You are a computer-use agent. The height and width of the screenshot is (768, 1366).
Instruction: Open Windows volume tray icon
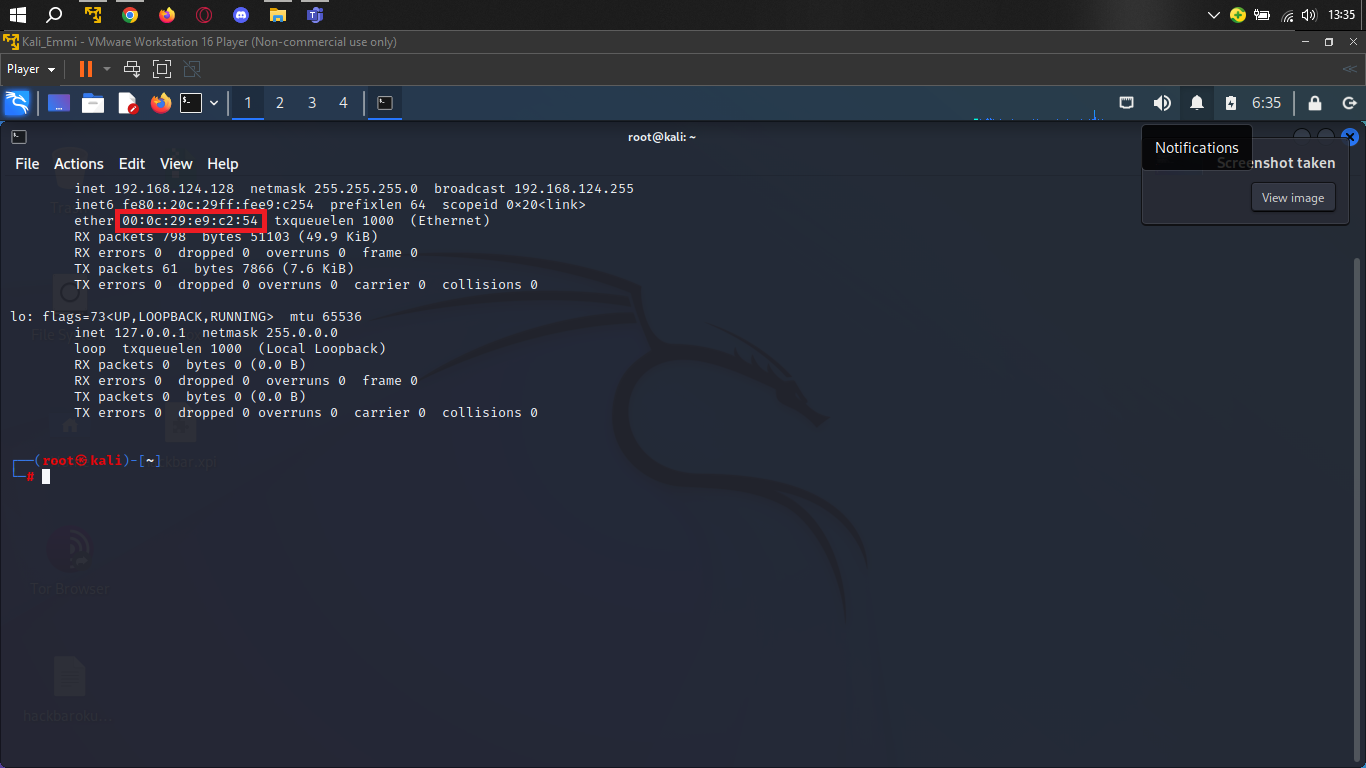coord(1309,15)
